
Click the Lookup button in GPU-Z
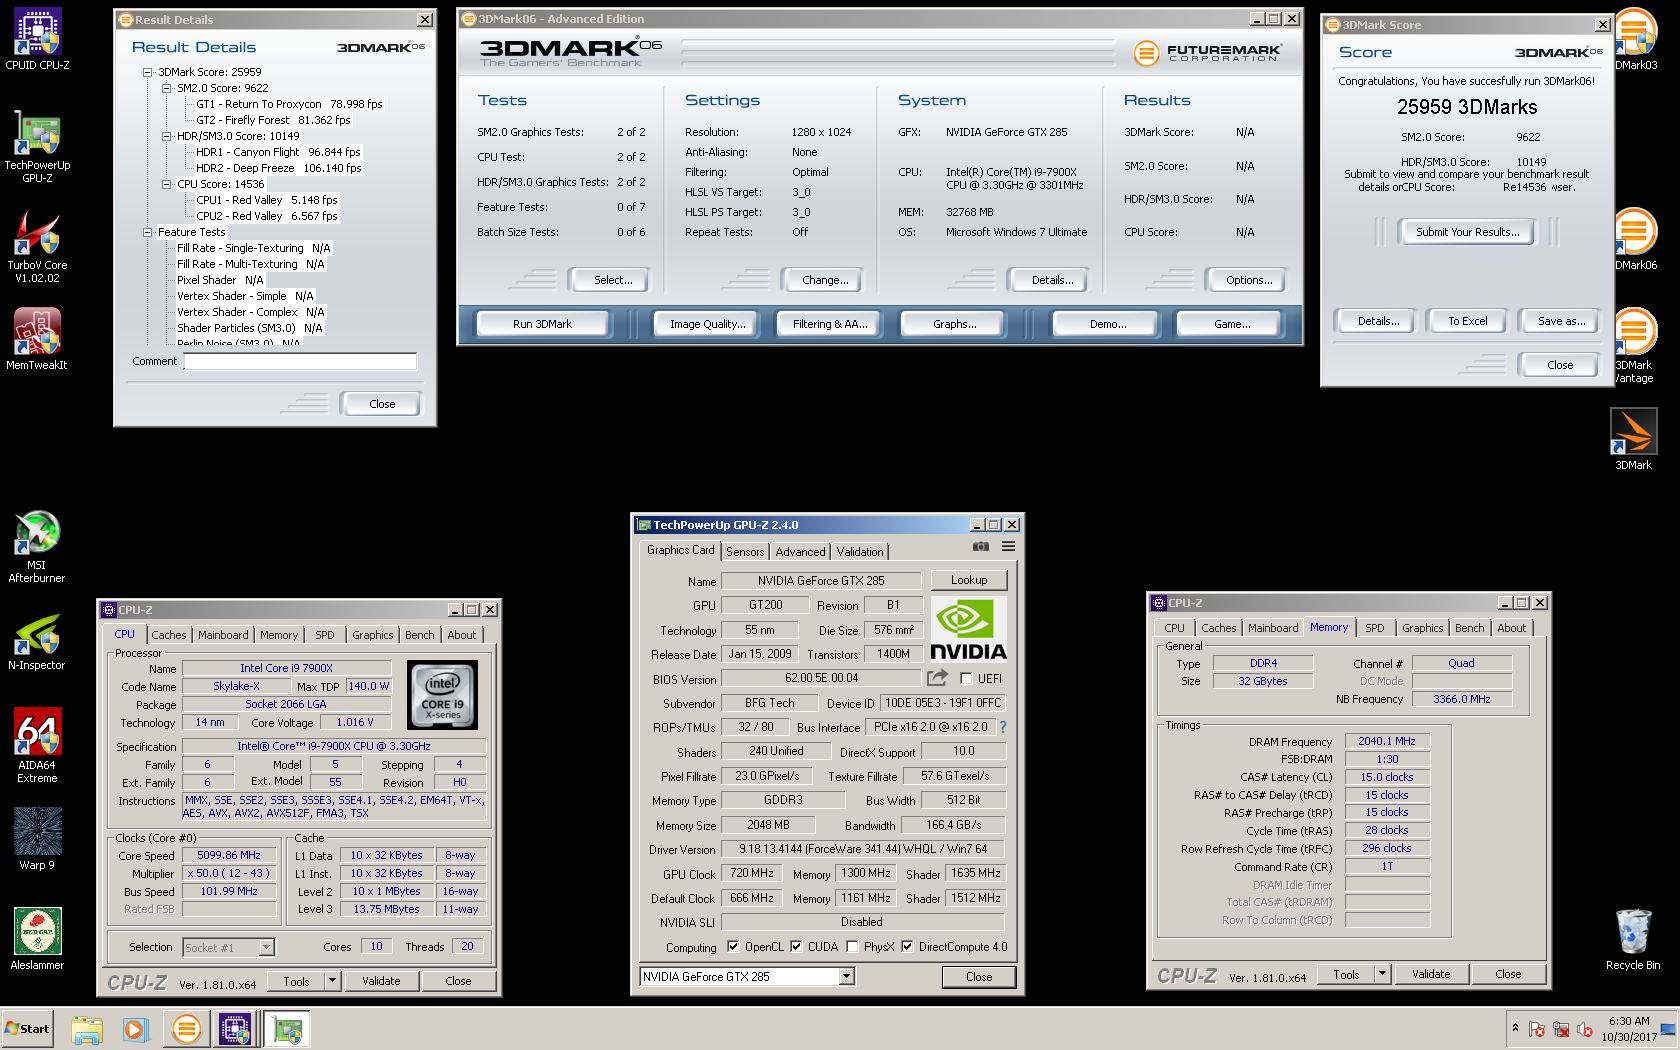(x=969, y=580)
